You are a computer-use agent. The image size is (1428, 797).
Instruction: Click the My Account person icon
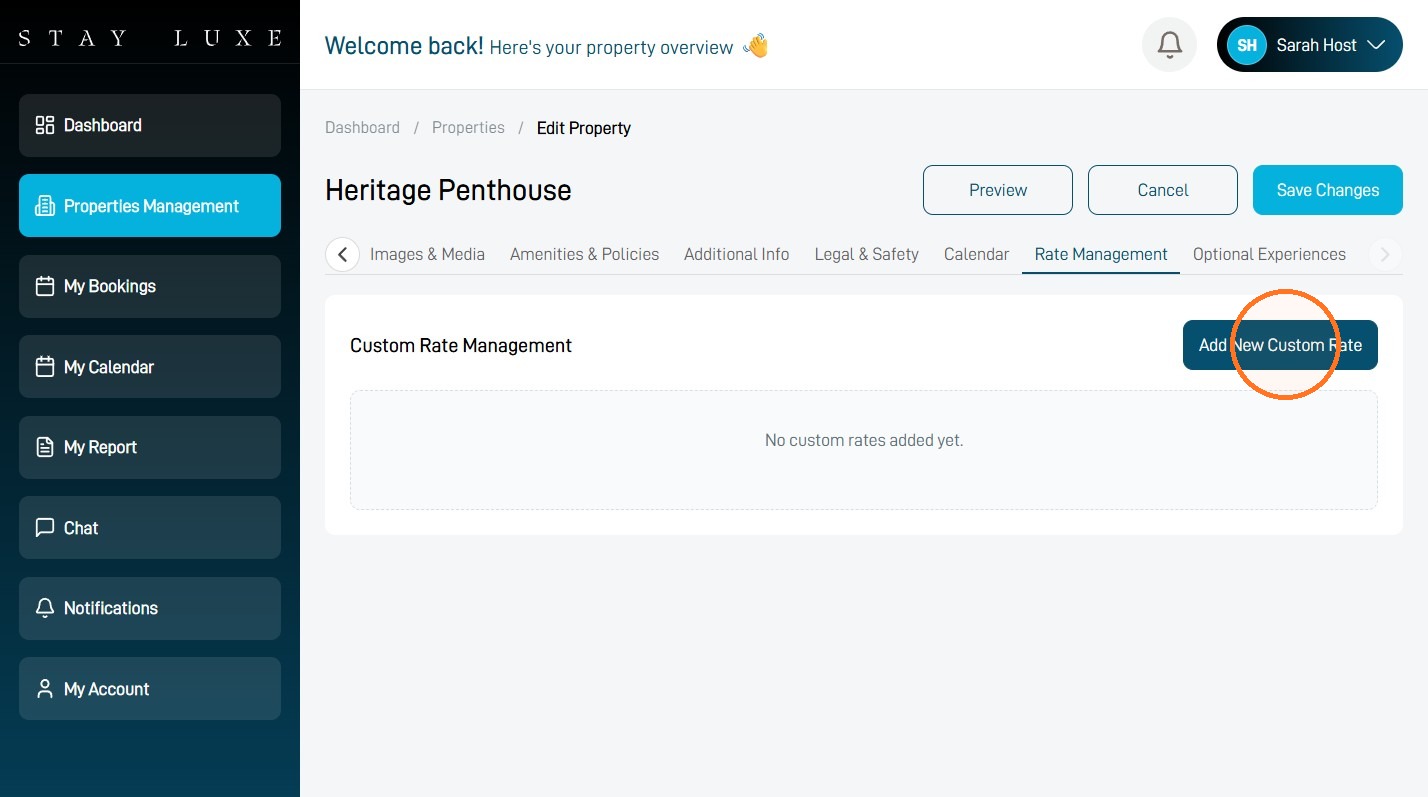click(45, 689)
